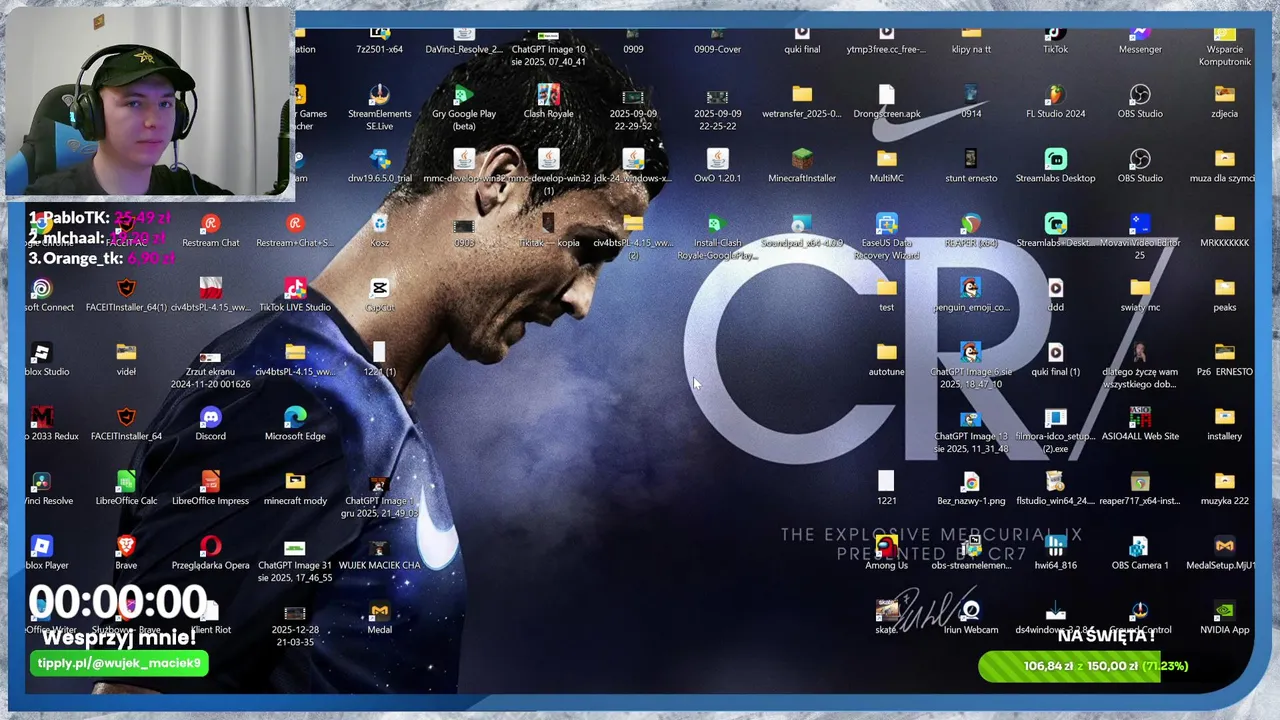The image size is (1280, 720).
Task: Launch the Discord shortcut
Action: [210, 423]
